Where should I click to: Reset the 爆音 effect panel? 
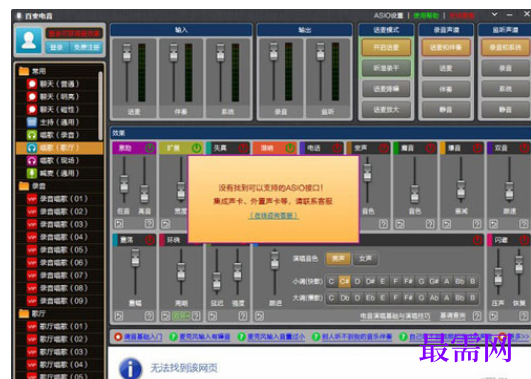[447, 224]
